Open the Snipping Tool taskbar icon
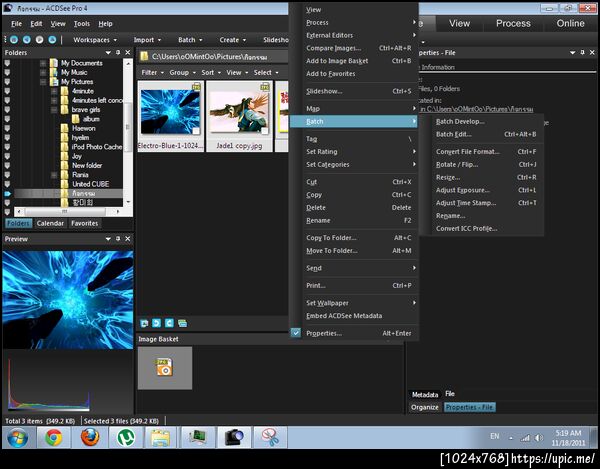The height and width of the screenshot is (469, 600). (x=270, y=438)
